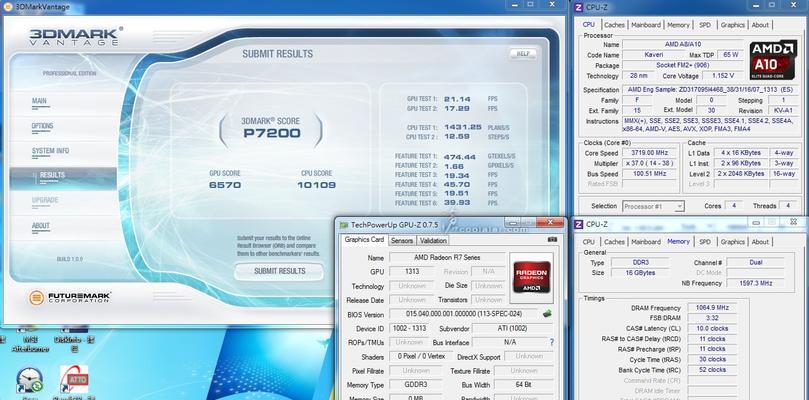Switch to Memory tab in CPU-Z processor window
The height and width of the screenshot is (400, 809).
click(678, 25)
